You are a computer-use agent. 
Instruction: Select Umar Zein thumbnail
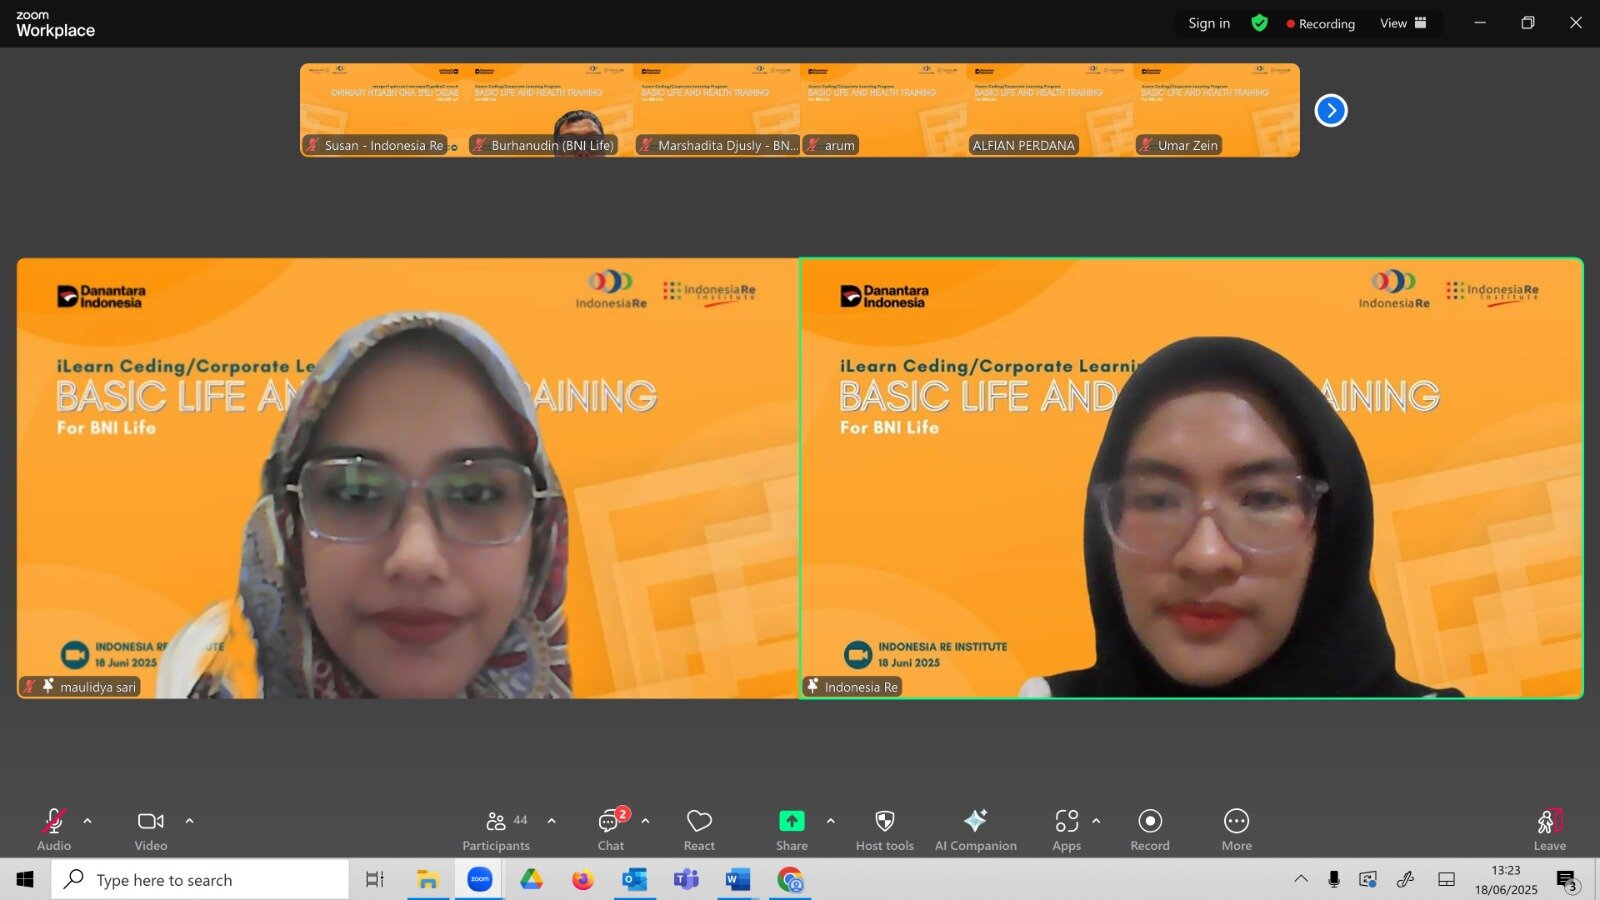pos(1217,110)
